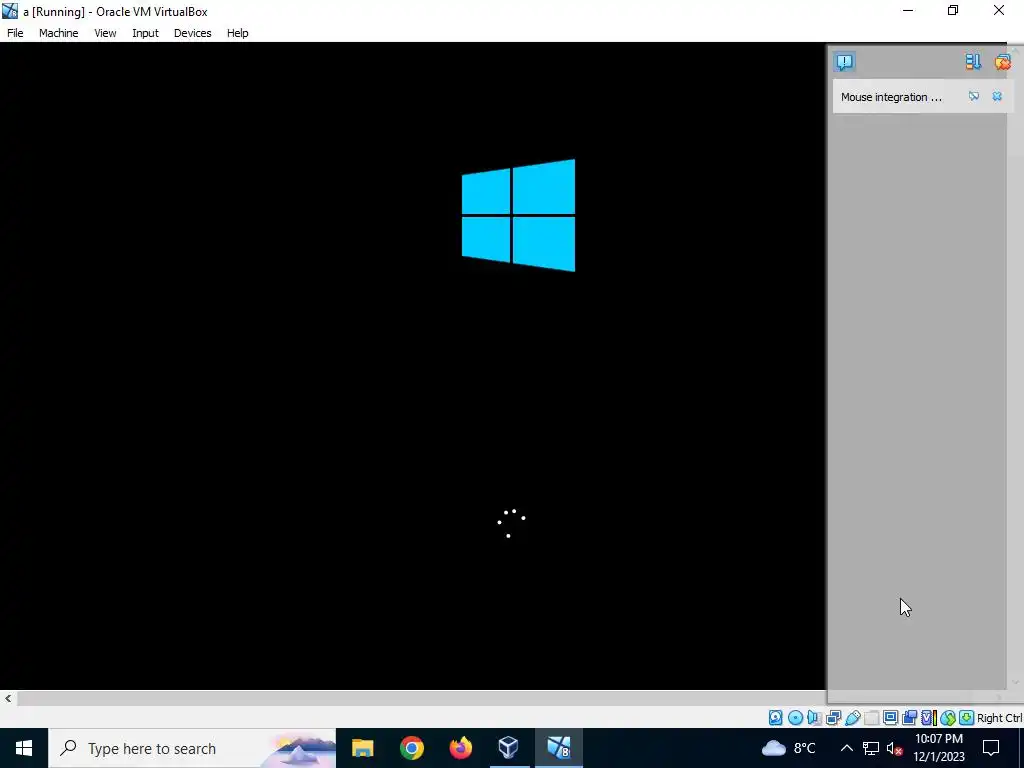The image size is (1024, 768).
Task: Delete all notifications via stacked-messages icon
Action: click(1002, 62)
